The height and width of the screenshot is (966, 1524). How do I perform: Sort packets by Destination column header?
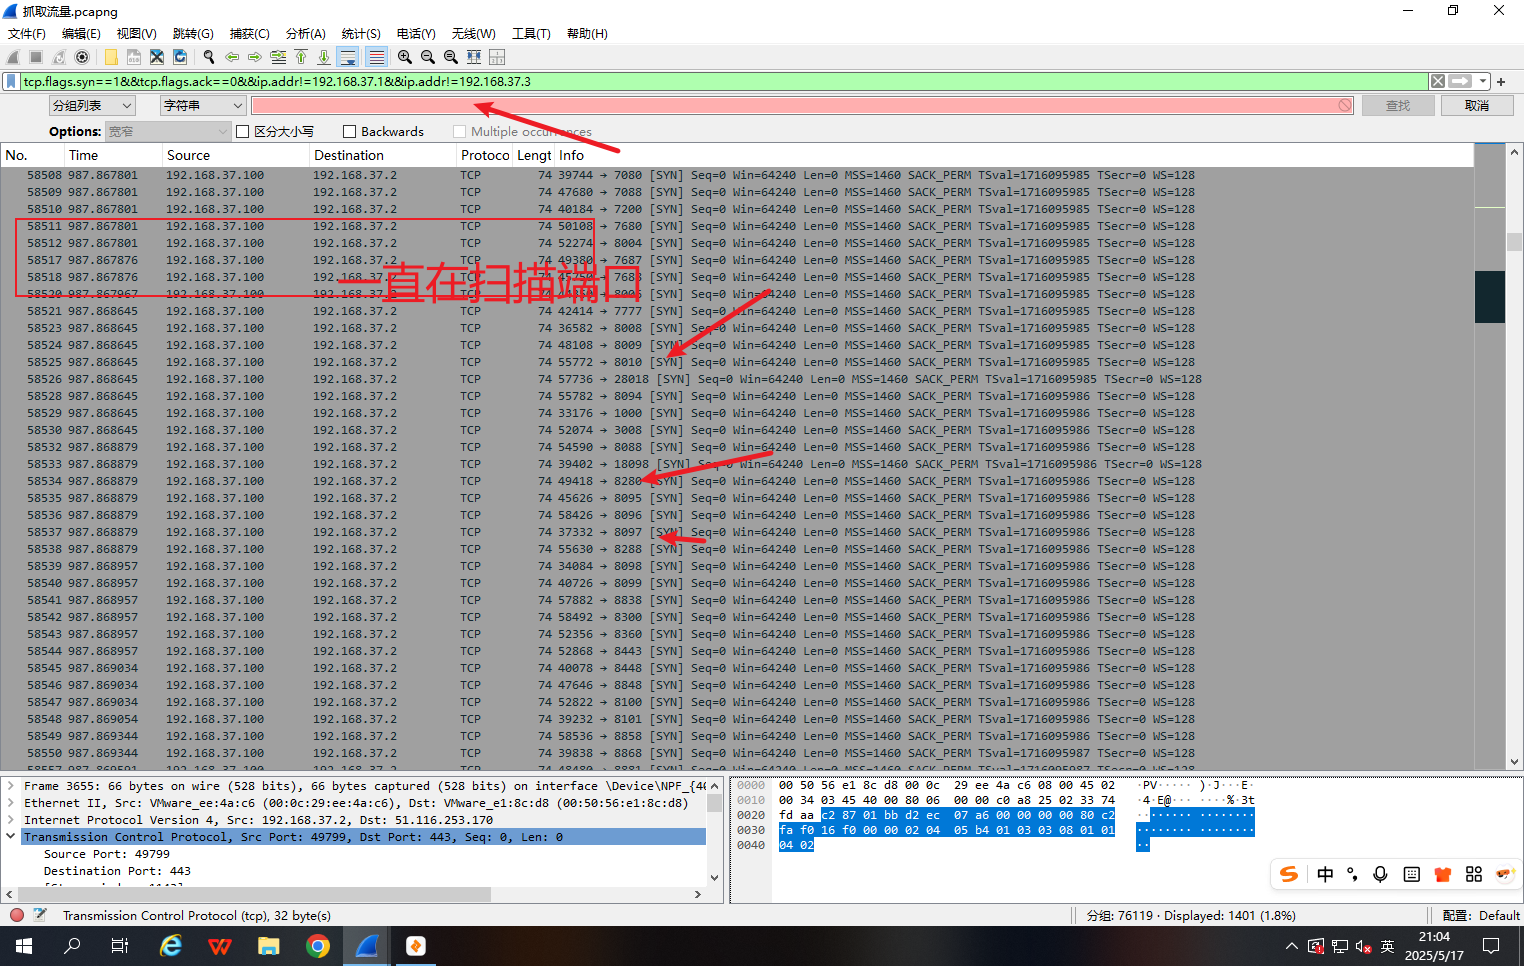[382, 155]
